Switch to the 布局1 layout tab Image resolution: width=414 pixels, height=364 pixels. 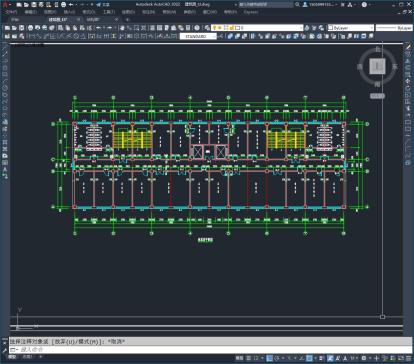[x=27, y=357]
